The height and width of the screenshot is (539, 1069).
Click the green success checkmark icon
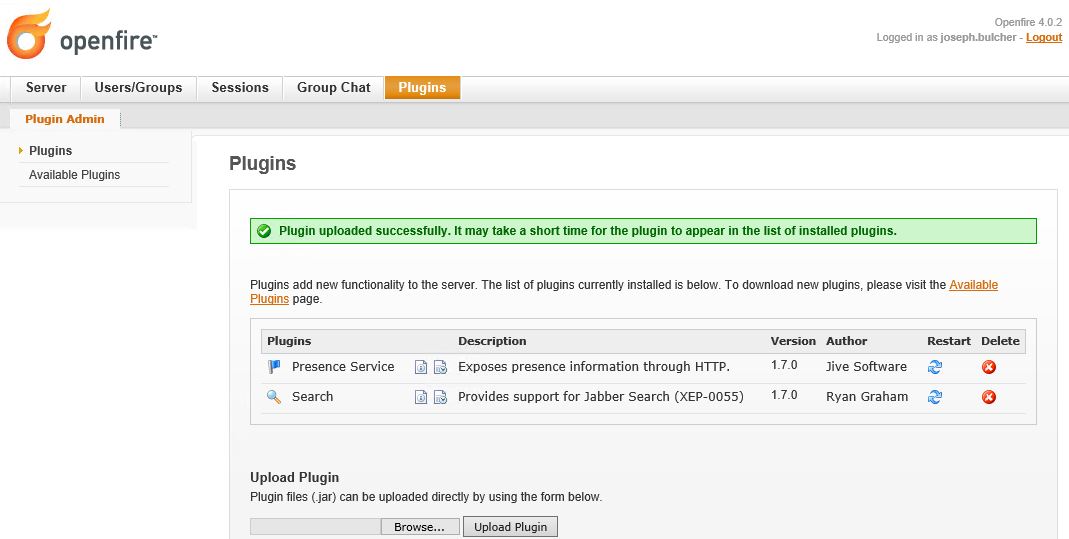pos(264,231)
